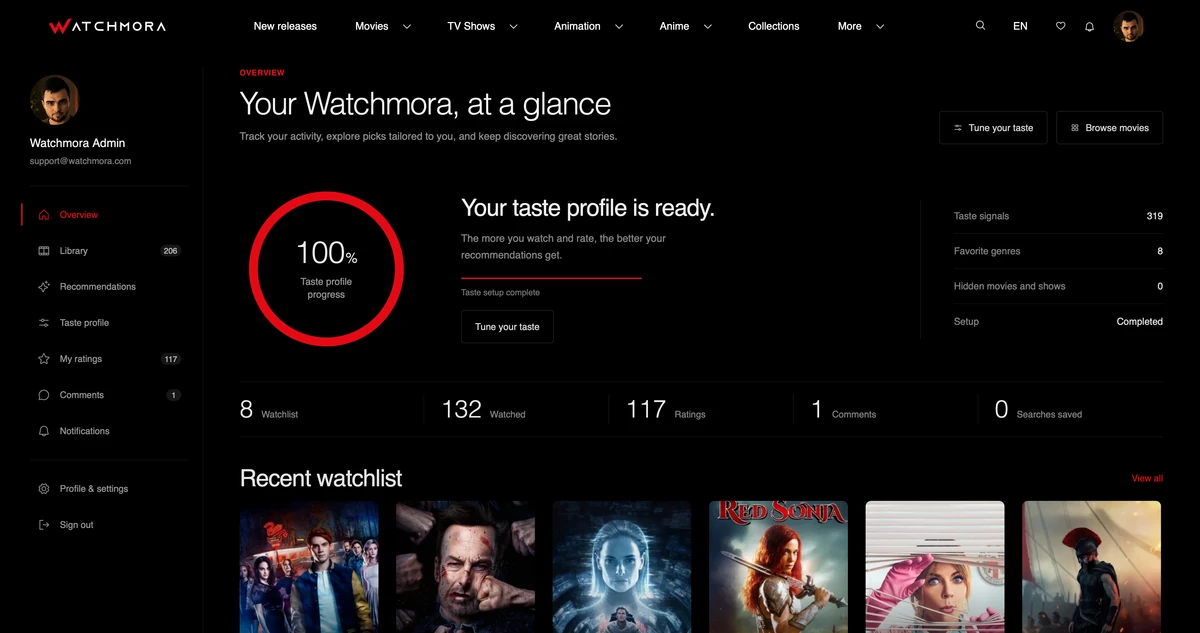This screenshot has width=1200, height=633.
Task: Open the poster of bruised man with fists
Action: pyautogui.click(x=465, y=567)
